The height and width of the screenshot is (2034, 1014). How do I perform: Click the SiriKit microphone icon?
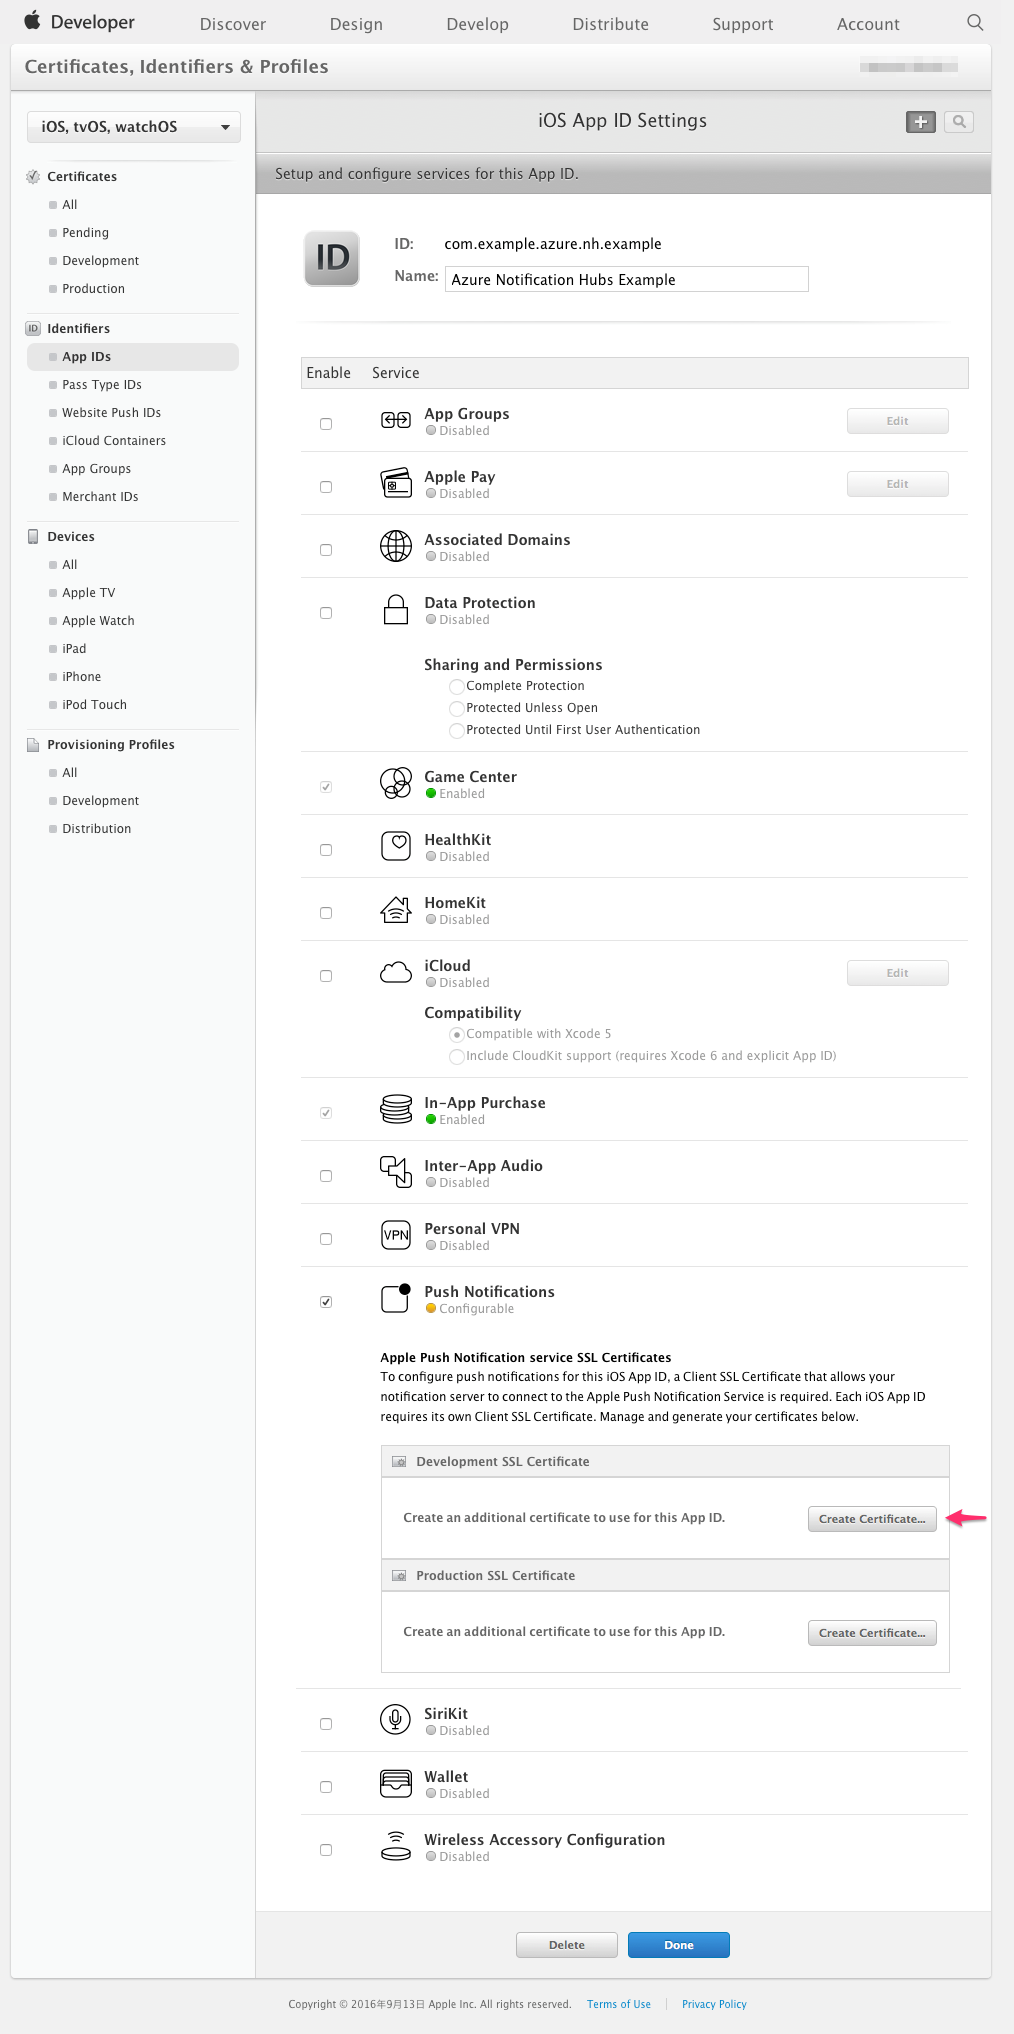(396, 1718)
